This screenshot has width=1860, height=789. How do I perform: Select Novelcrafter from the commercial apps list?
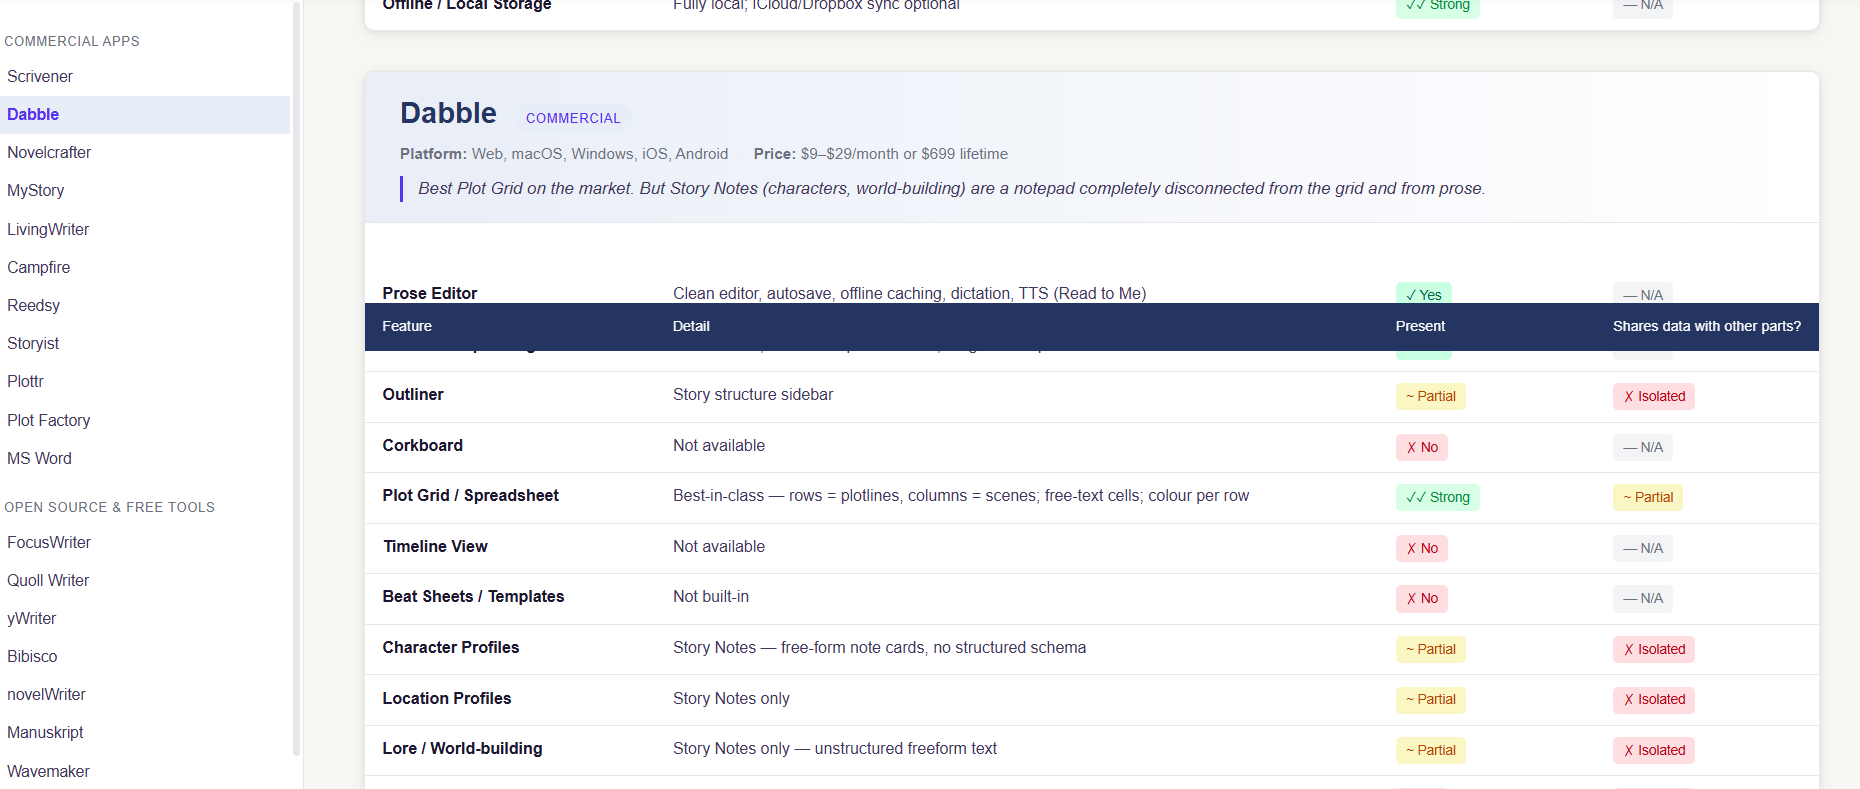coord(49,153)
